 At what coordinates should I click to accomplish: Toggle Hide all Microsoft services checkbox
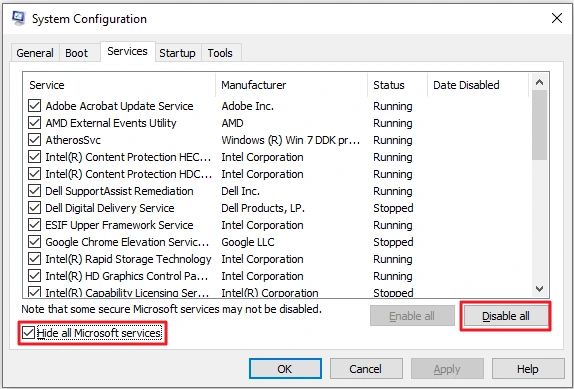click(x=29, y=333)
